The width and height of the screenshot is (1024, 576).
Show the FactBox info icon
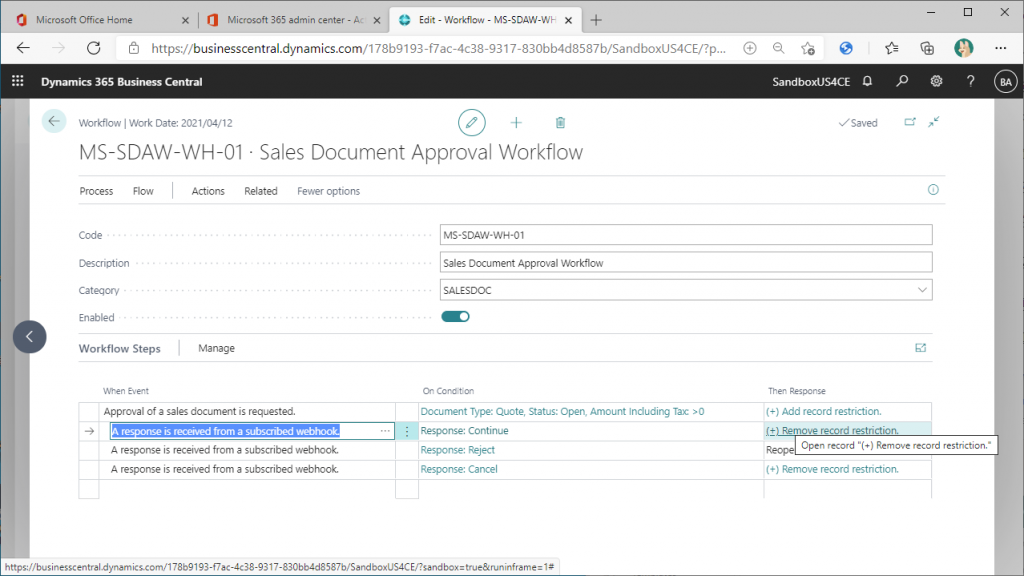click(933, 189)
